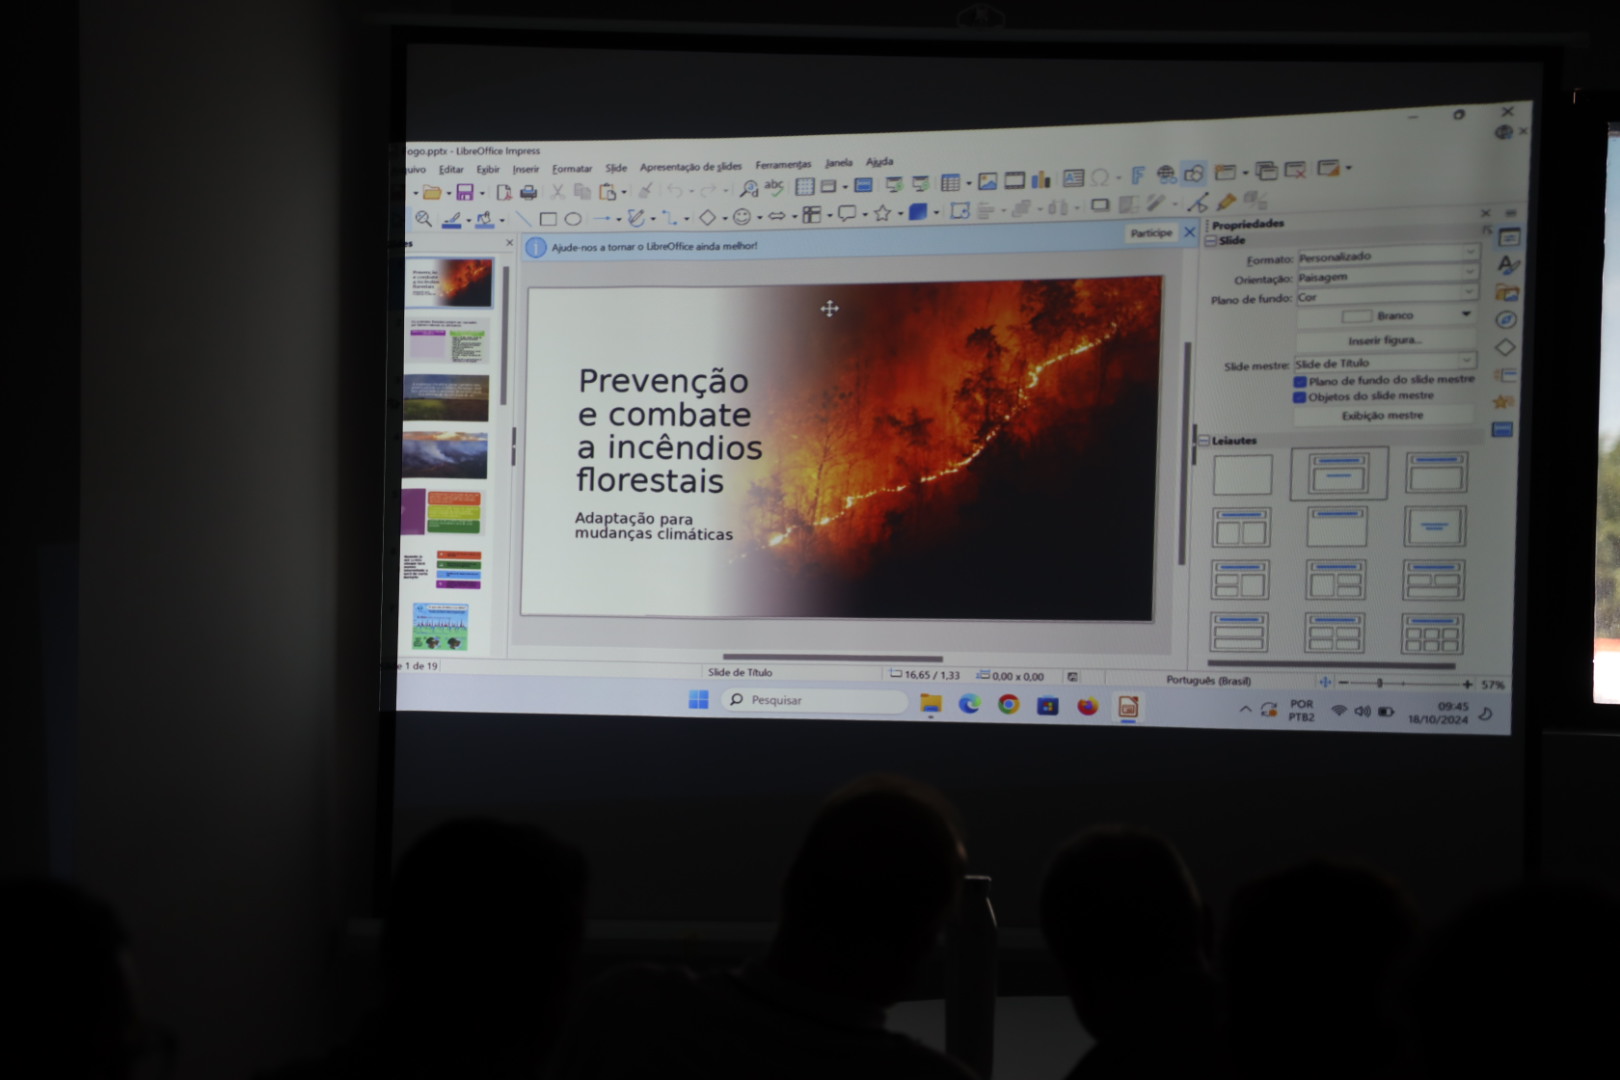Select the Ellipse drawing tool
The width and height of the screenshot is (1620, 1080).
pos(573,219)
